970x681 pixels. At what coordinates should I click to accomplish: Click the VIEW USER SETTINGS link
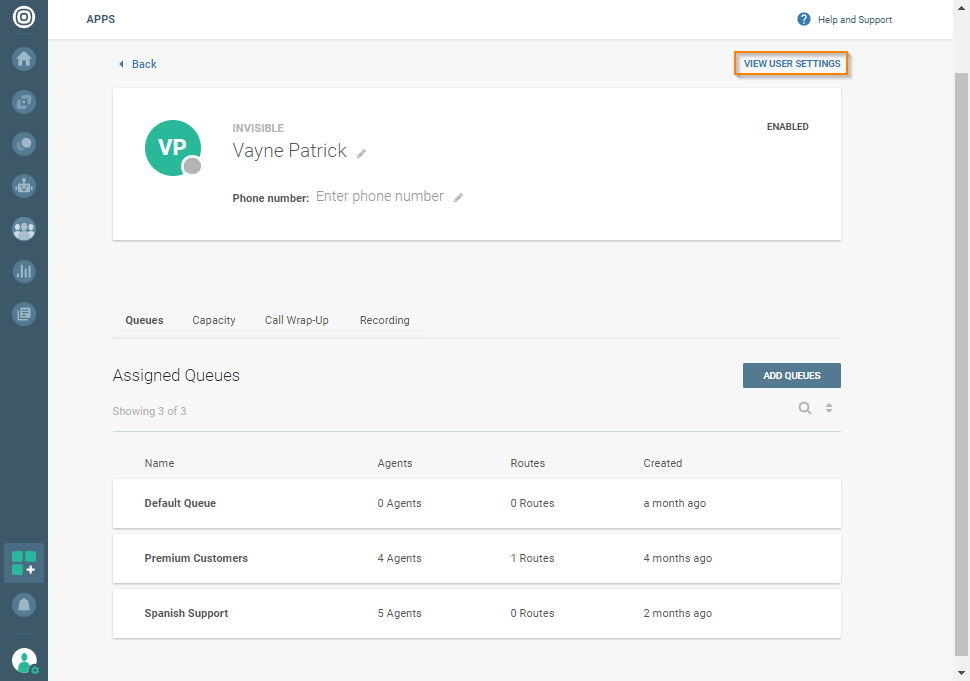pos(791,64)
